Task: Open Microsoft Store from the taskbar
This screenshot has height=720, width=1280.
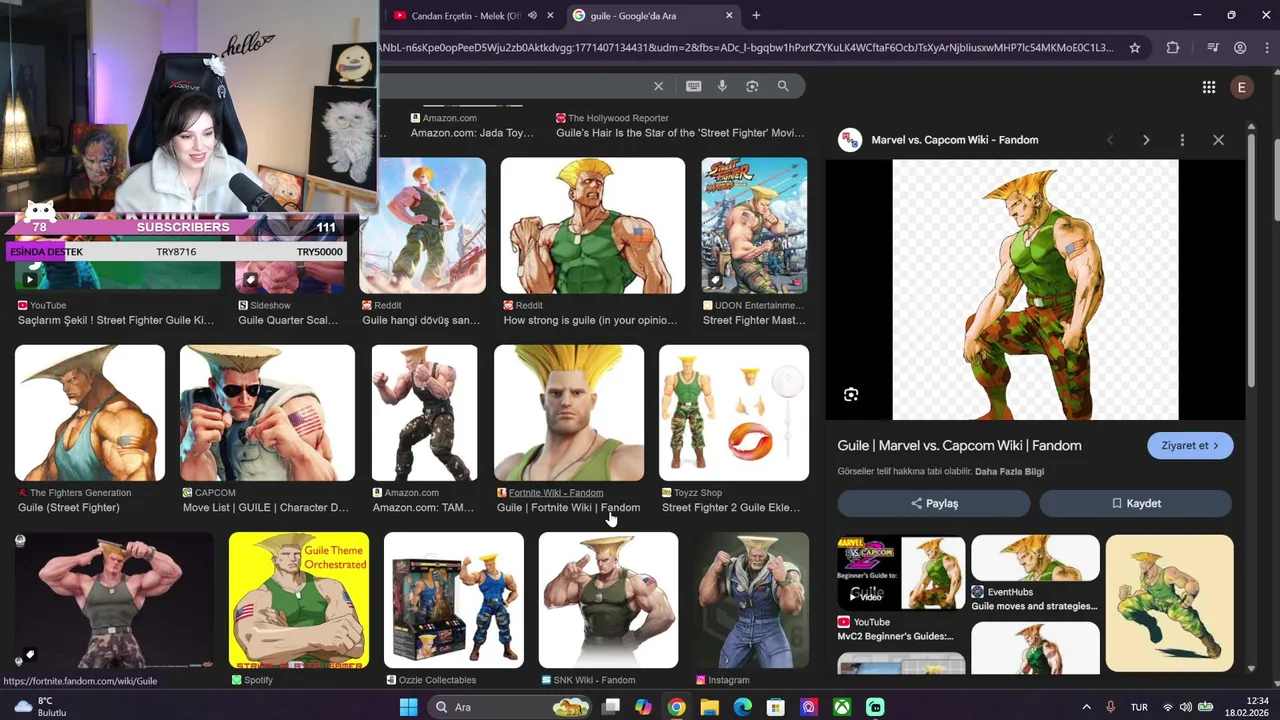Action: 775,707
